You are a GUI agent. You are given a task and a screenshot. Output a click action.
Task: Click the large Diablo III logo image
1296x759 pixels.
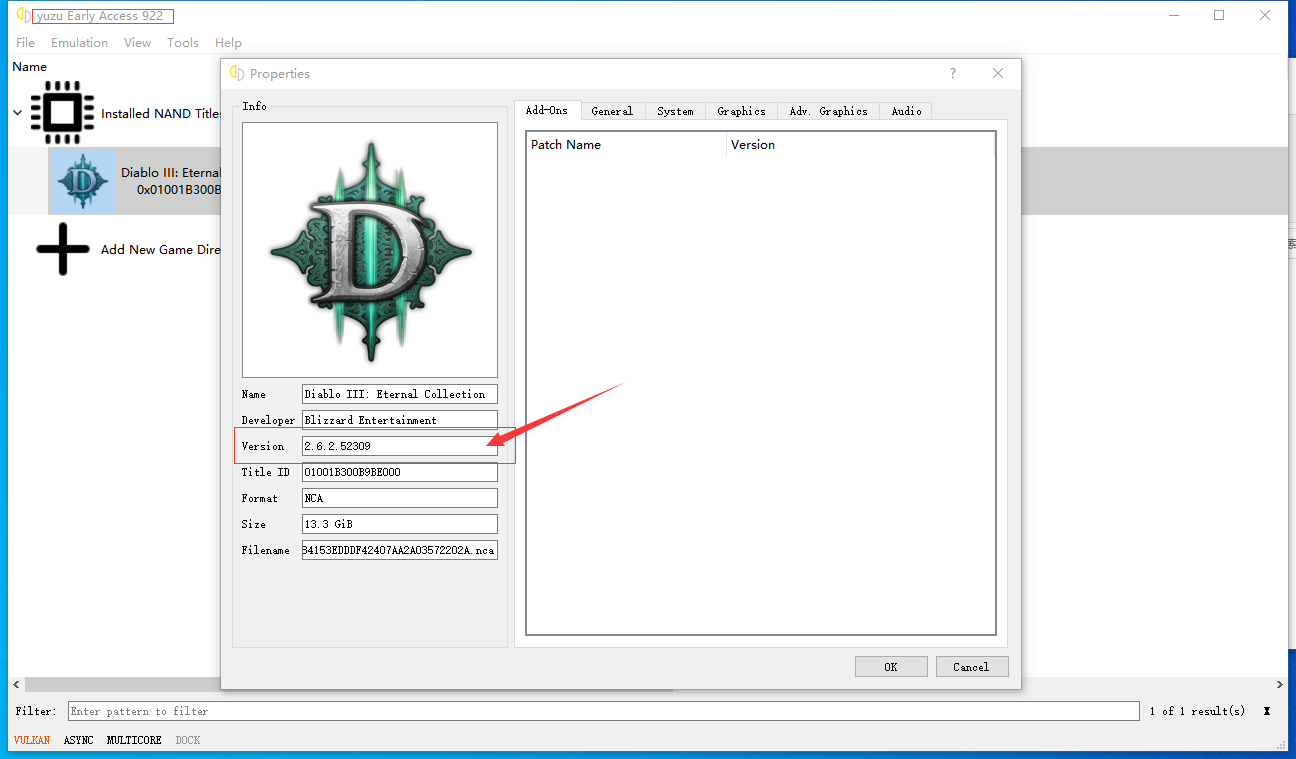[x=370, y=250]
